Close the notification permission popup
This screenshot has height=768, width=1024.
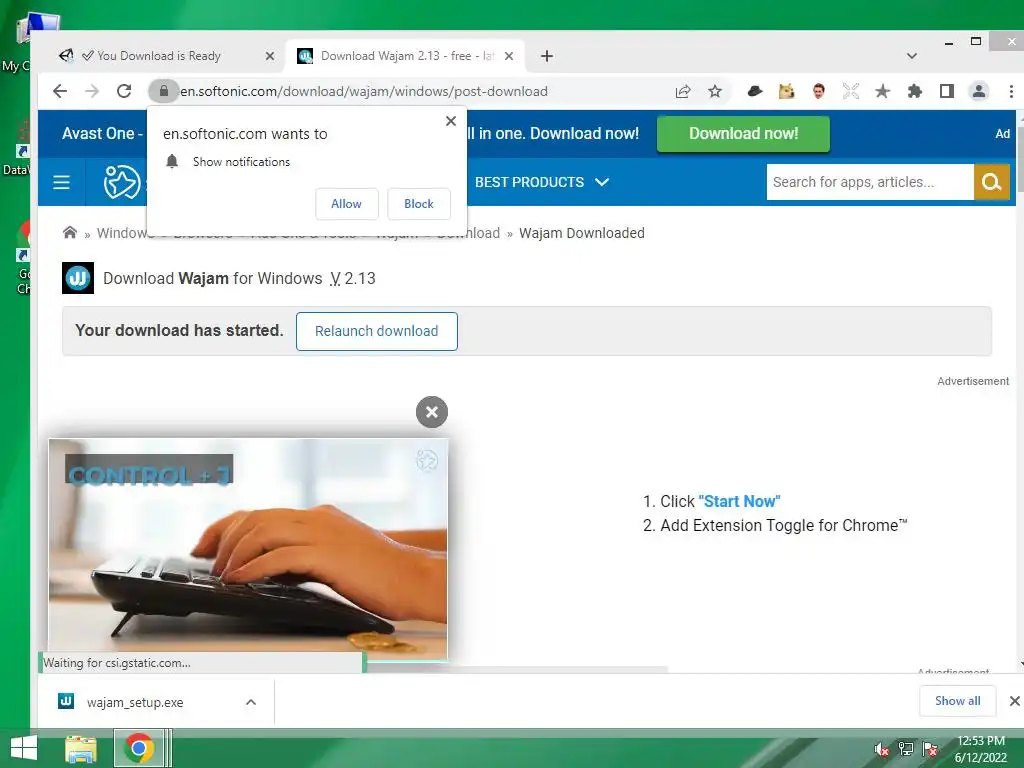(451, 121)
